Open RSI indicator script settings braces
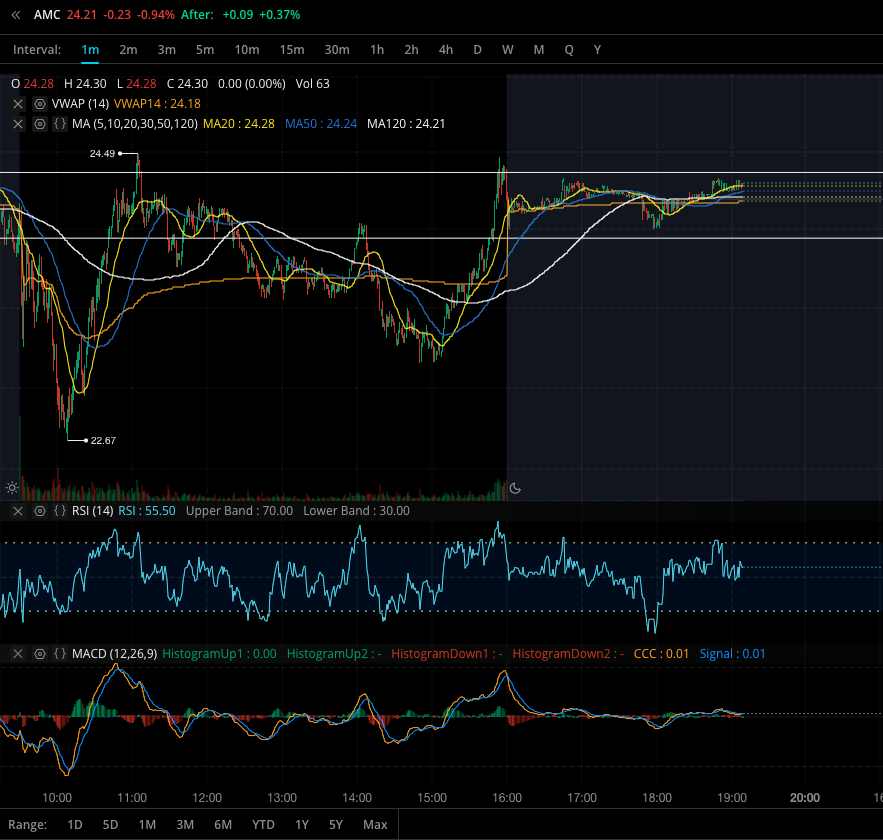 [x=60, y=511]
